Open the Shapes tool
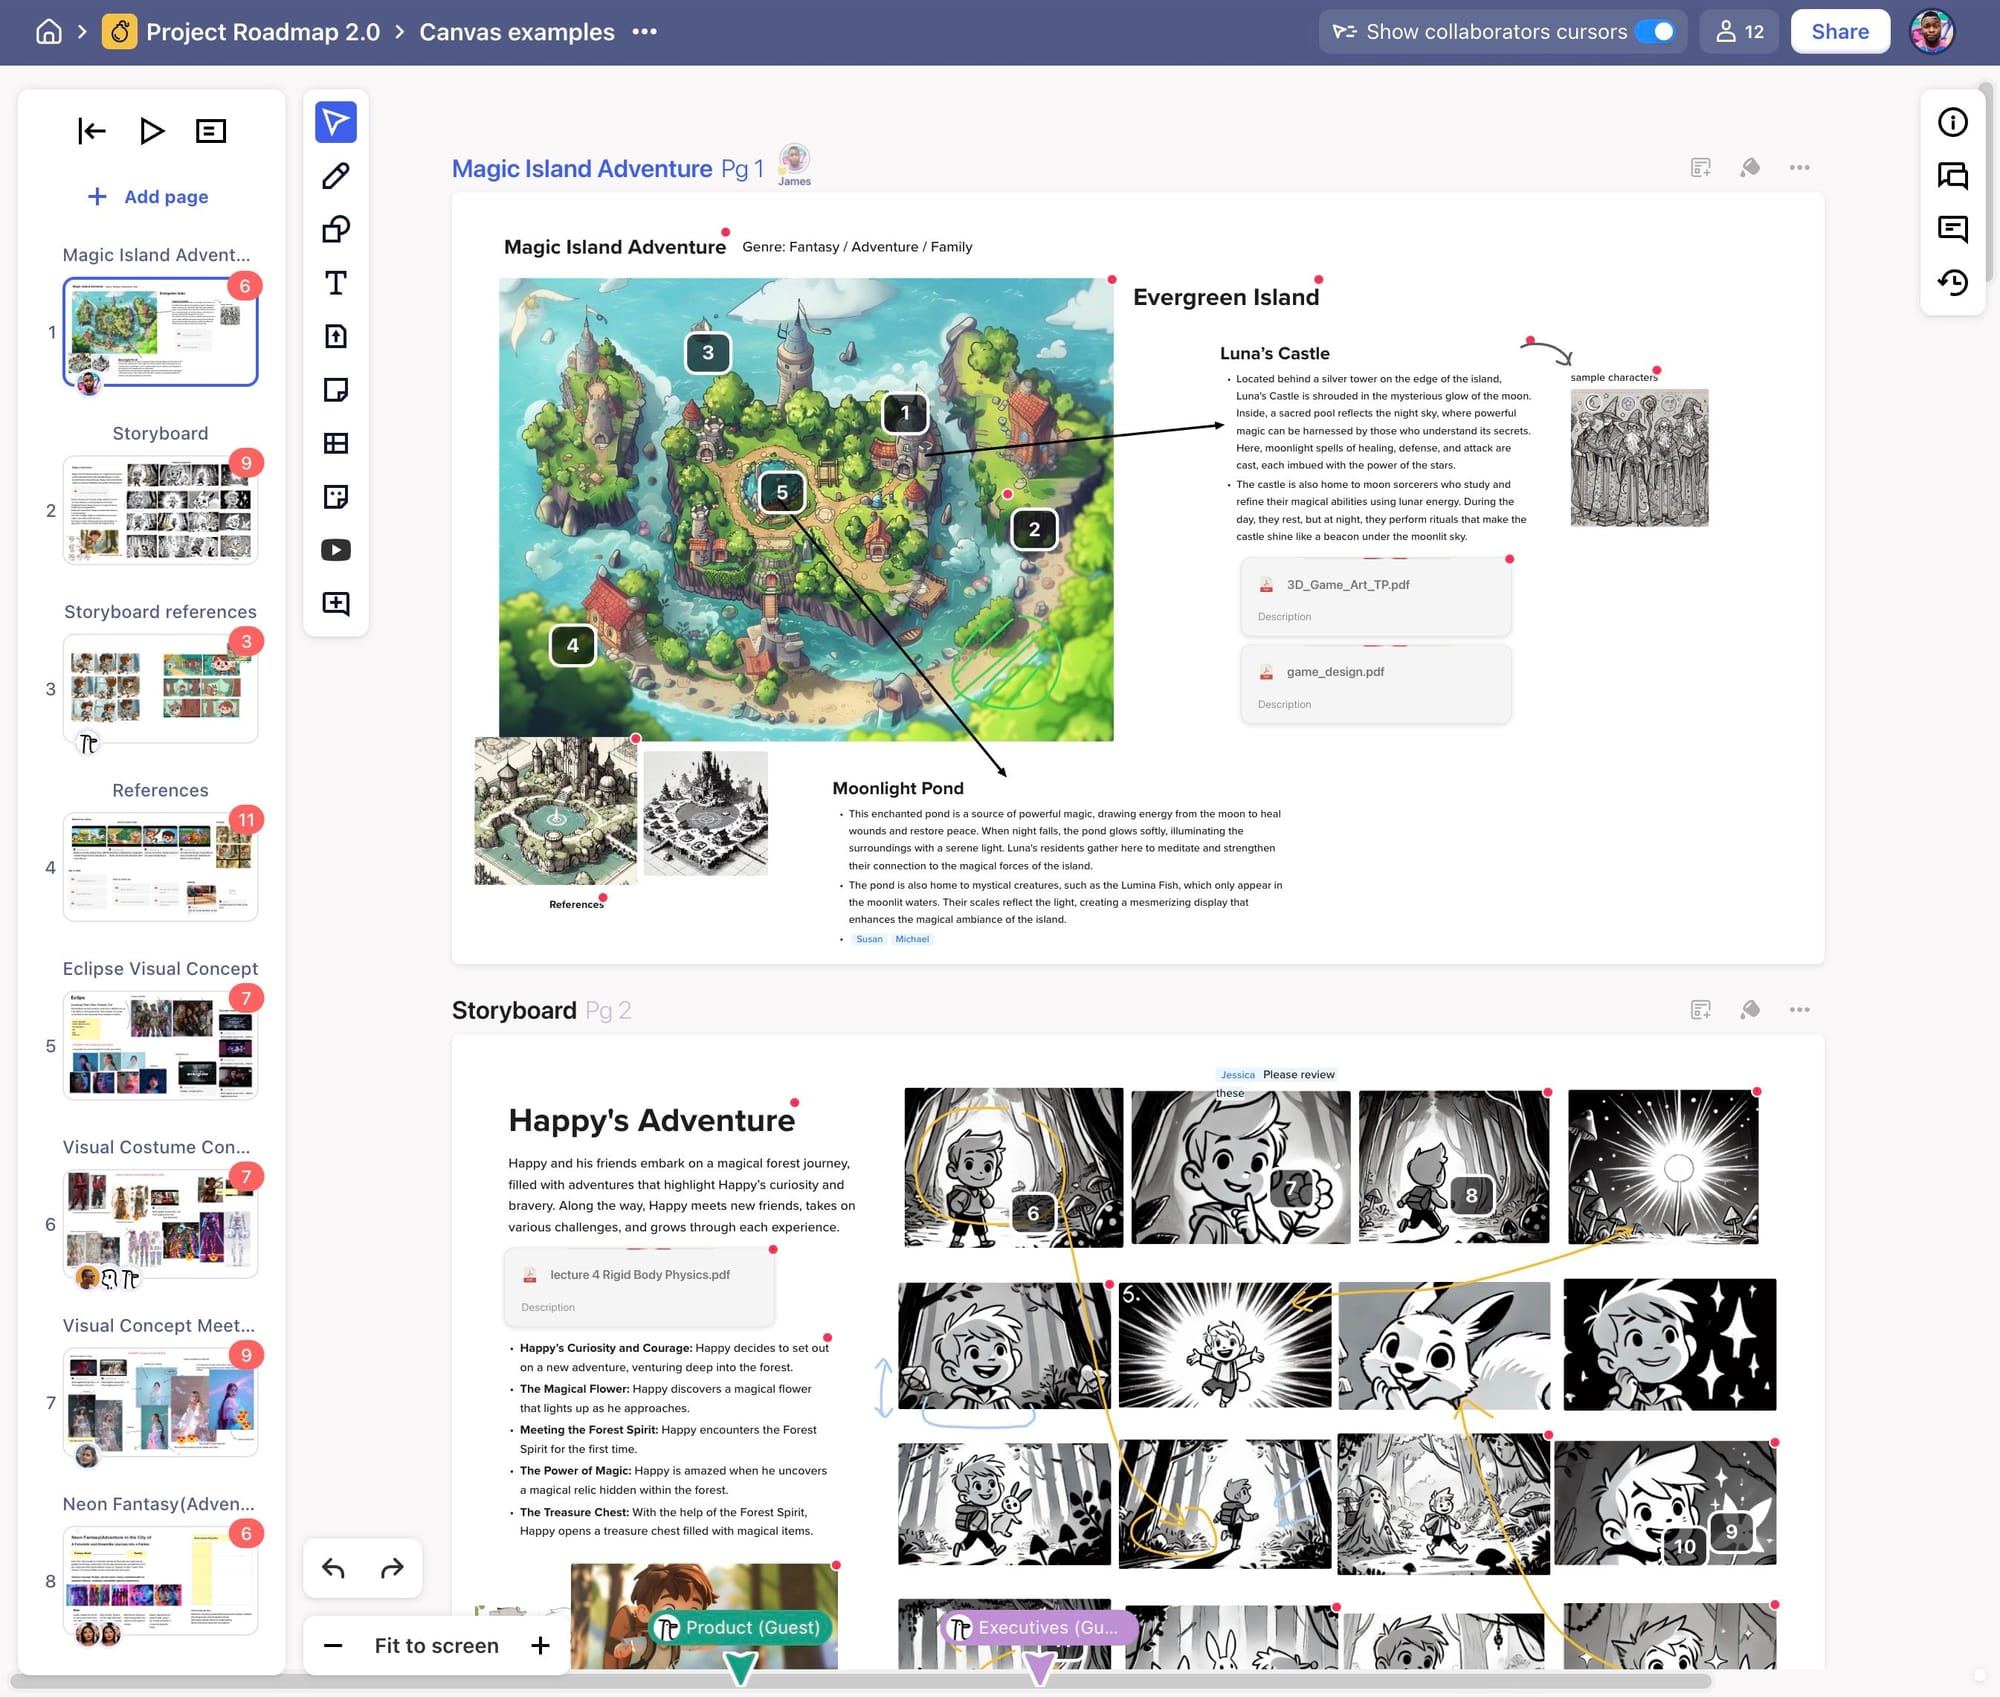This screenshot has width=2000, height=1697. [336, 229]
